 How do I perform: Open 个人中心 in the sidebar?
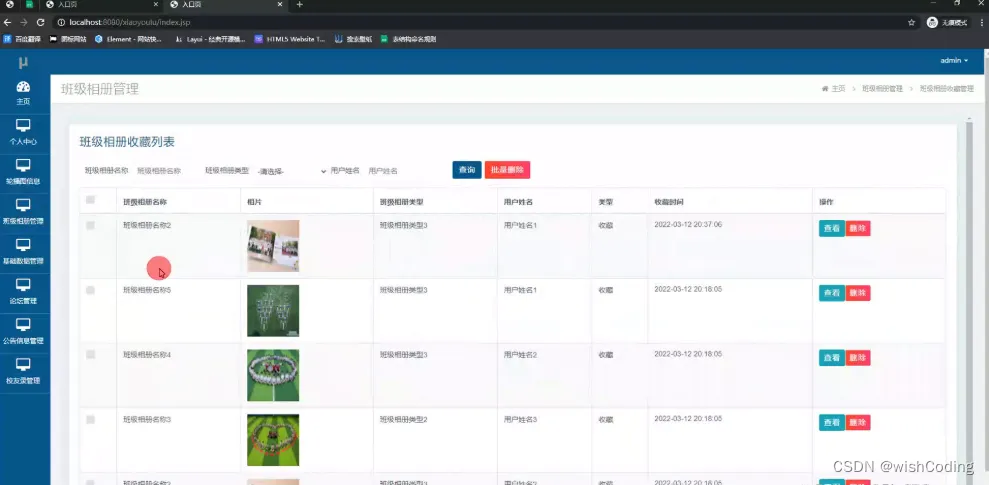pos(23,132)
